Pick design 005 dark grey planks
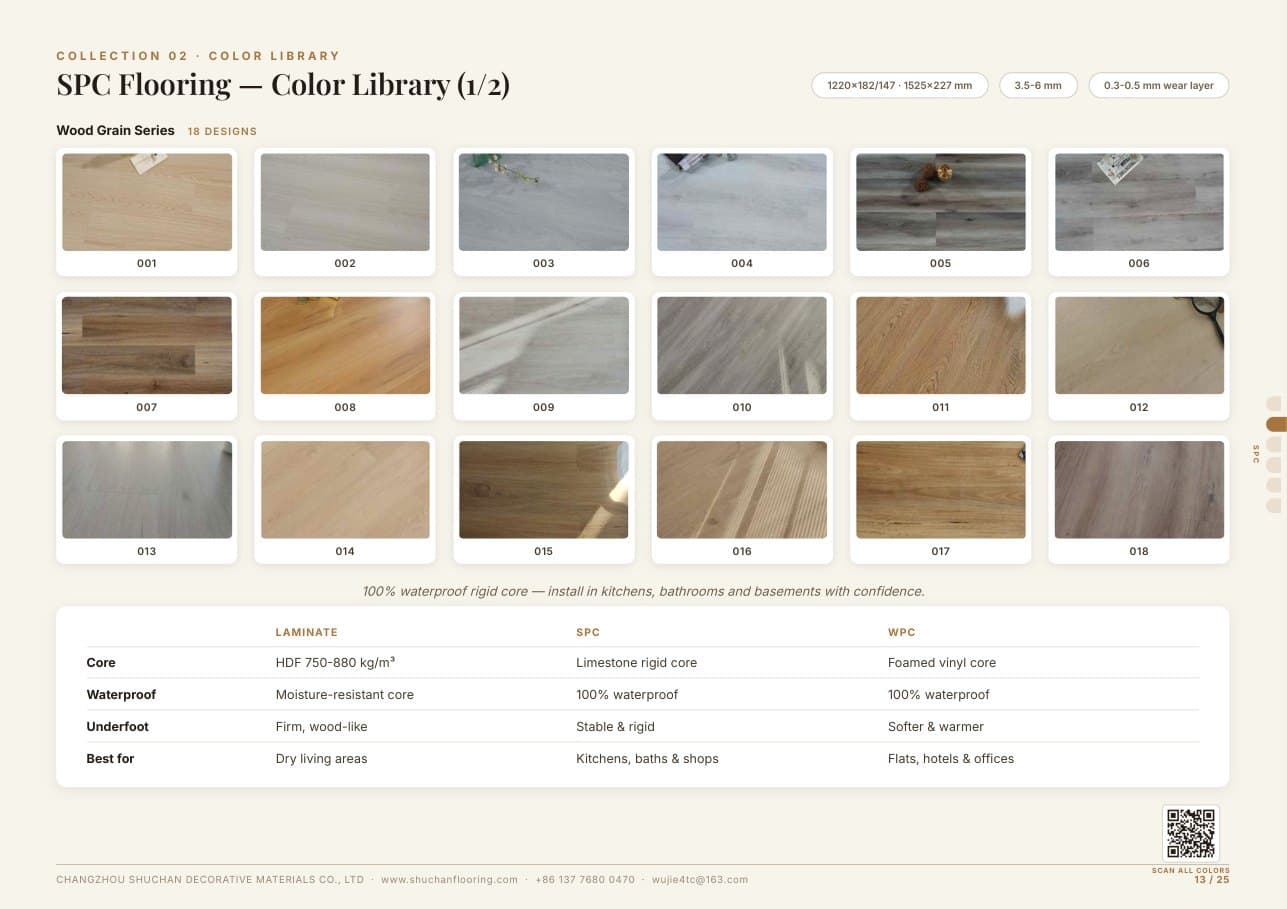 [940, 202]
